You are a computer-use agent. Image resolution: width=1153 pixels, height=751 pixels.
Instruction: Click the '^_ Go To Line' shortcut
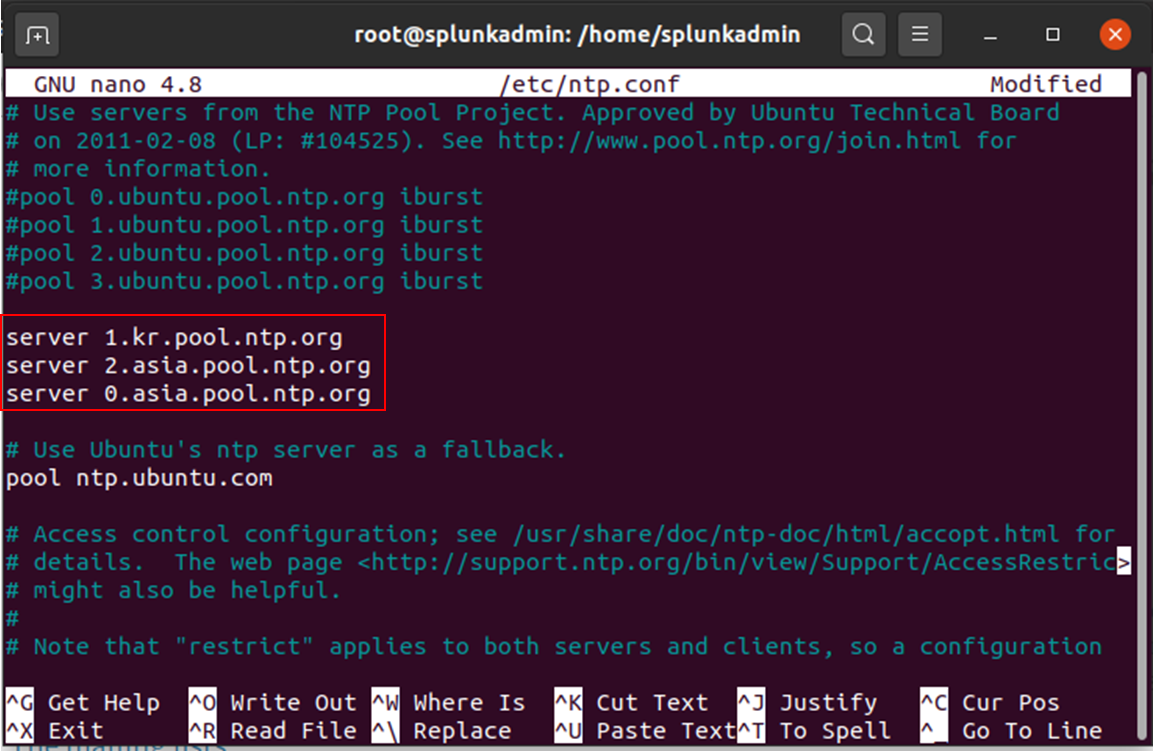pyautogui.click(x=1011, y=730)
